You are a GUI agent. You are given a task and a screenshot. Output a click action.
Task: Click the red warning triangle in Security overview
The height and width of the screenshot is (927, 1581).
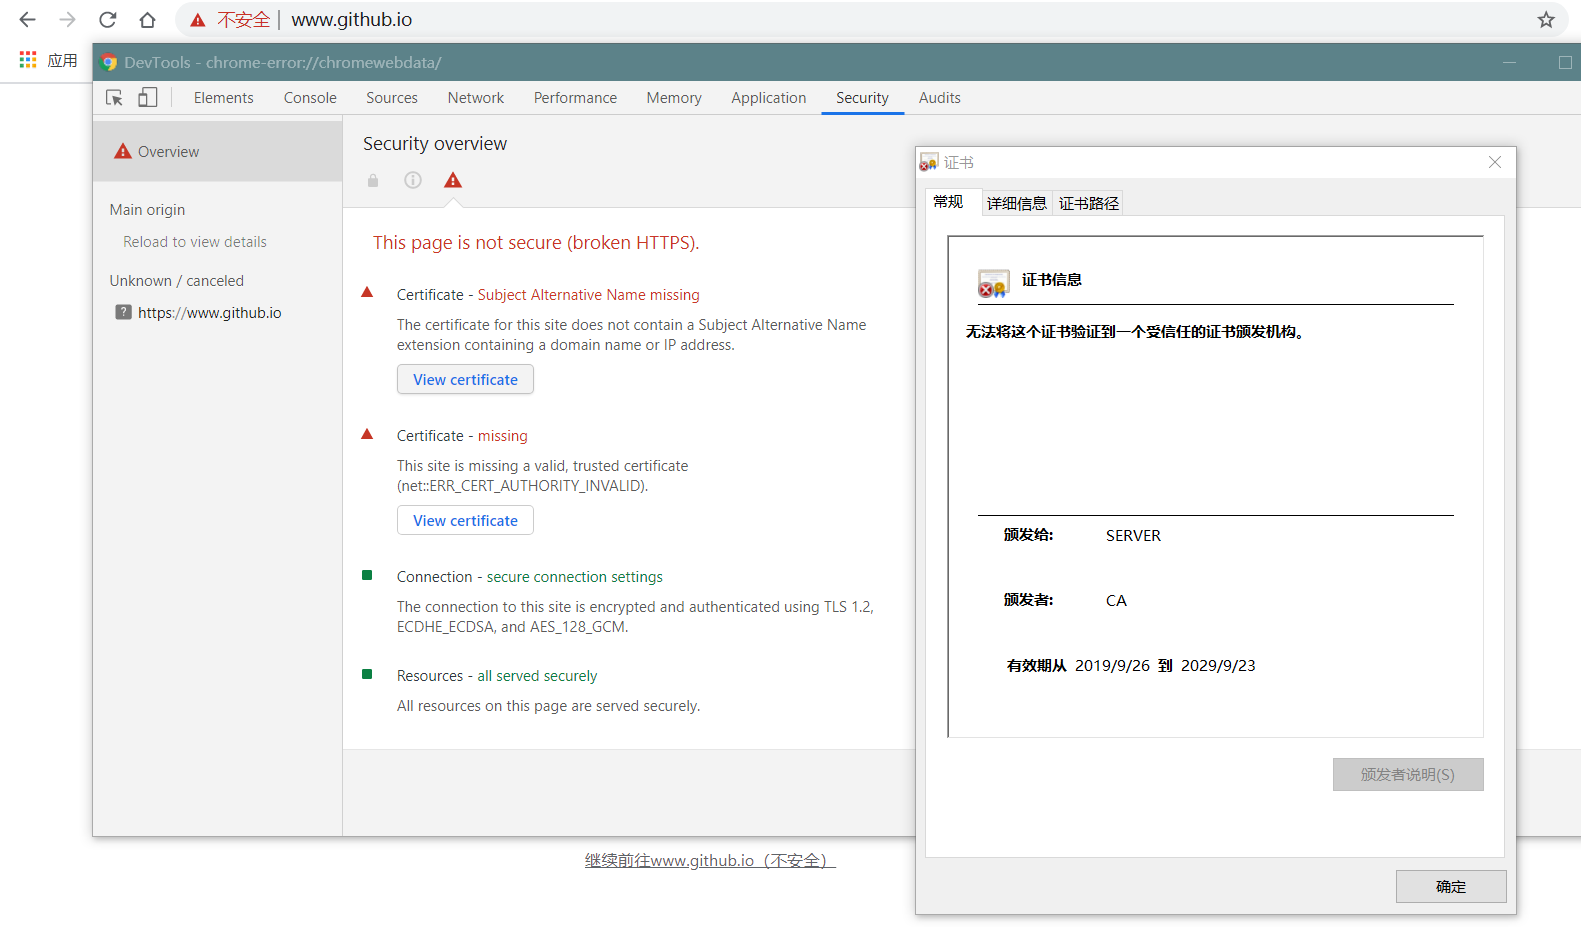click(x=453, y=180)
